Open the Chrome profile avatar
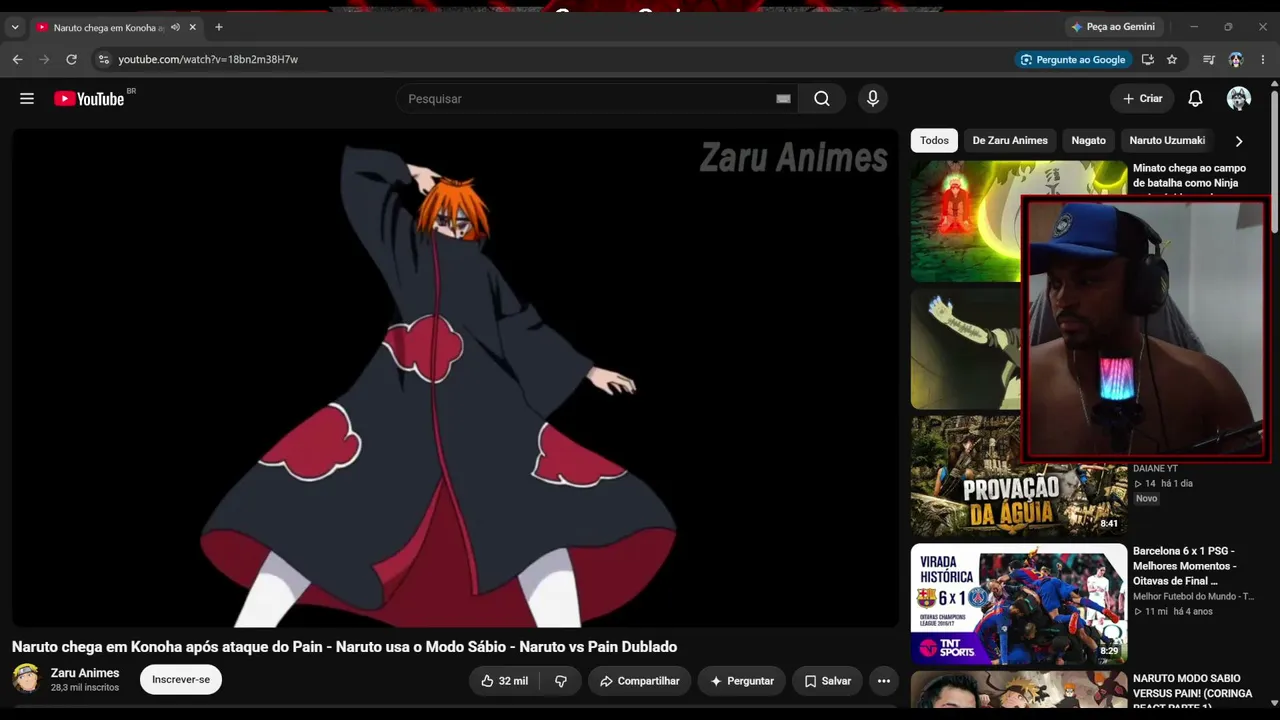Viewport: 1280px width, 720px height. click(x=1236, y=60)
